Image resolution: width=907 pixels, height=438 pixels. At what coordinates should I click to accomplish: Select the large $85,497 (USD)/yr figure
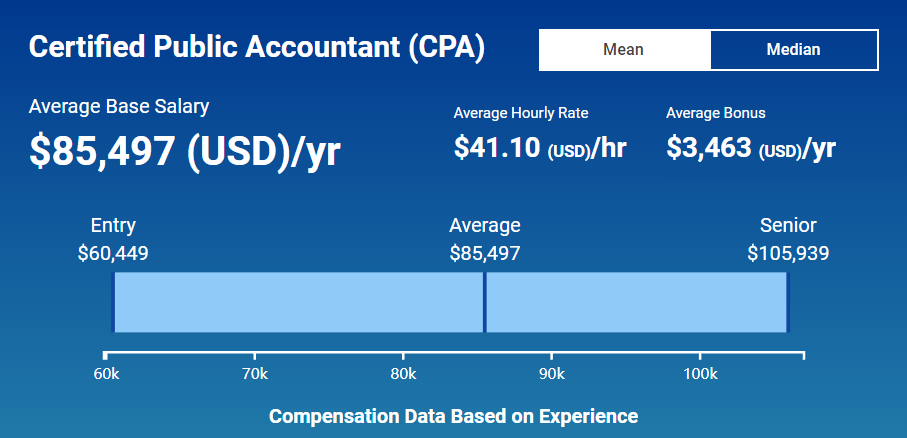185,150
